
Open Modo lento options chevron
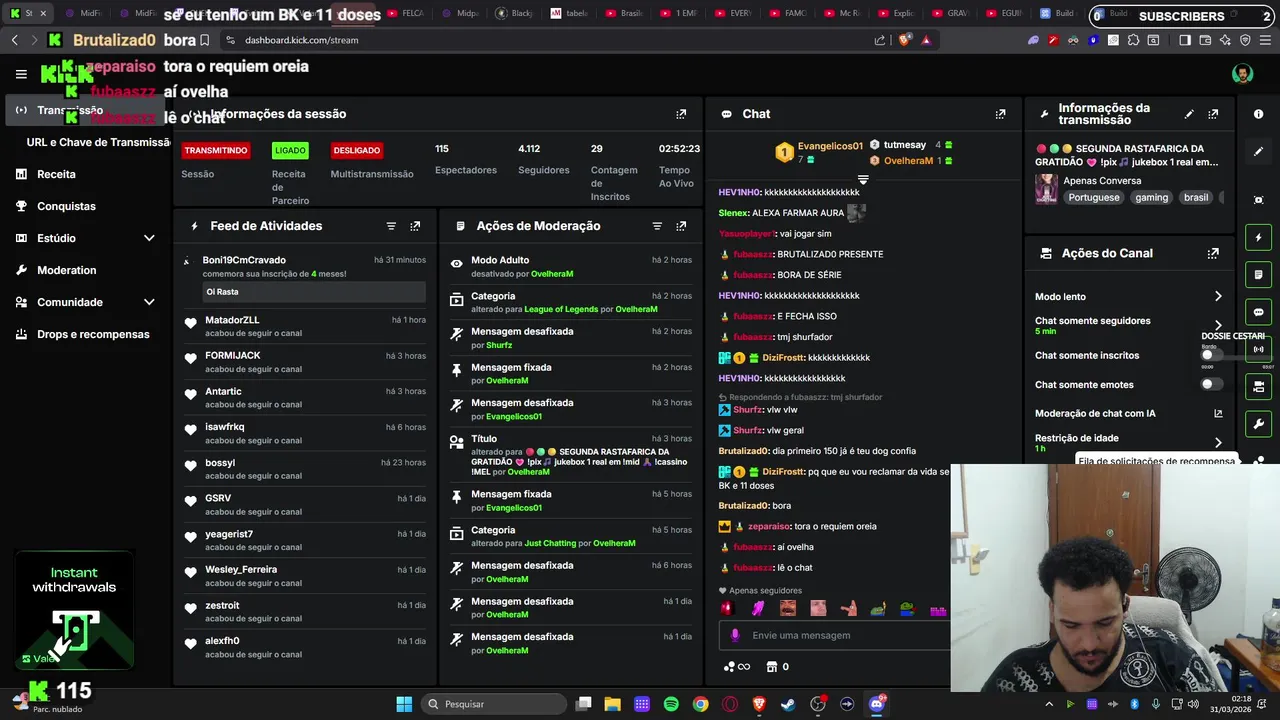(1218, 296)
